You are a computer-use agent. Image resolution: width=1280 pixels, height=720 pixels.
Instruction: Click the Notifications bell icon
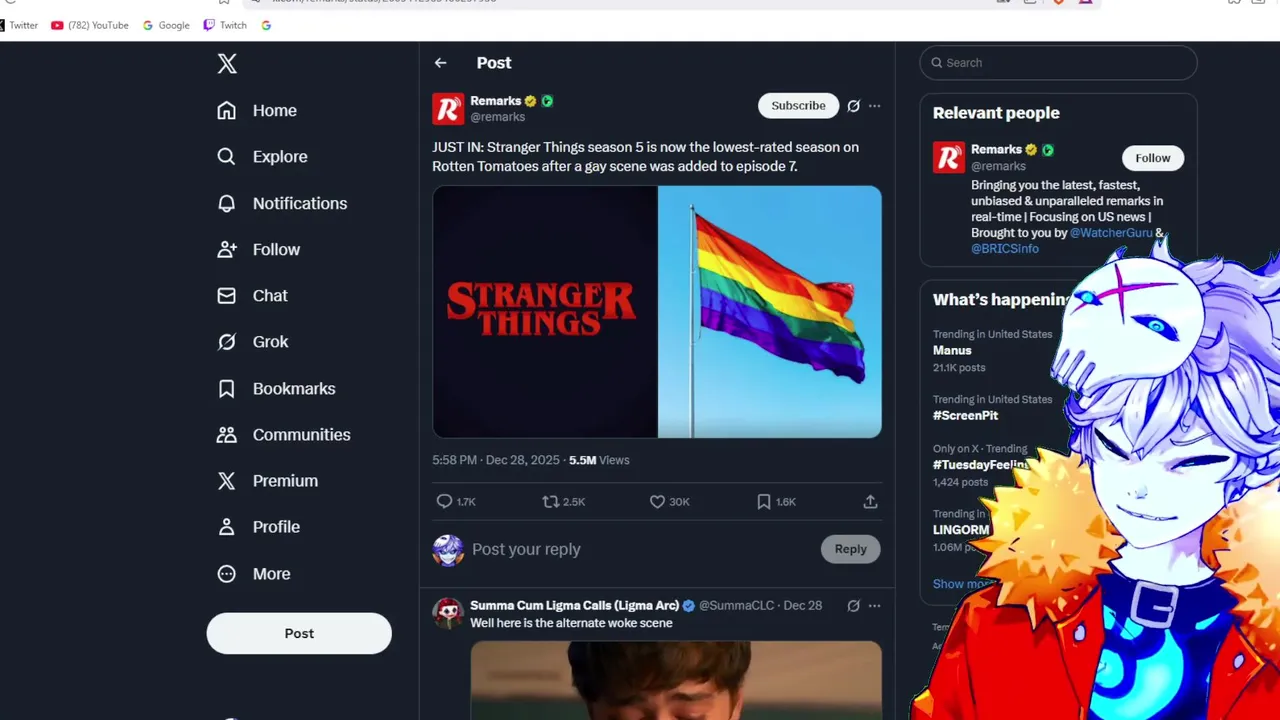coord(227,203)
